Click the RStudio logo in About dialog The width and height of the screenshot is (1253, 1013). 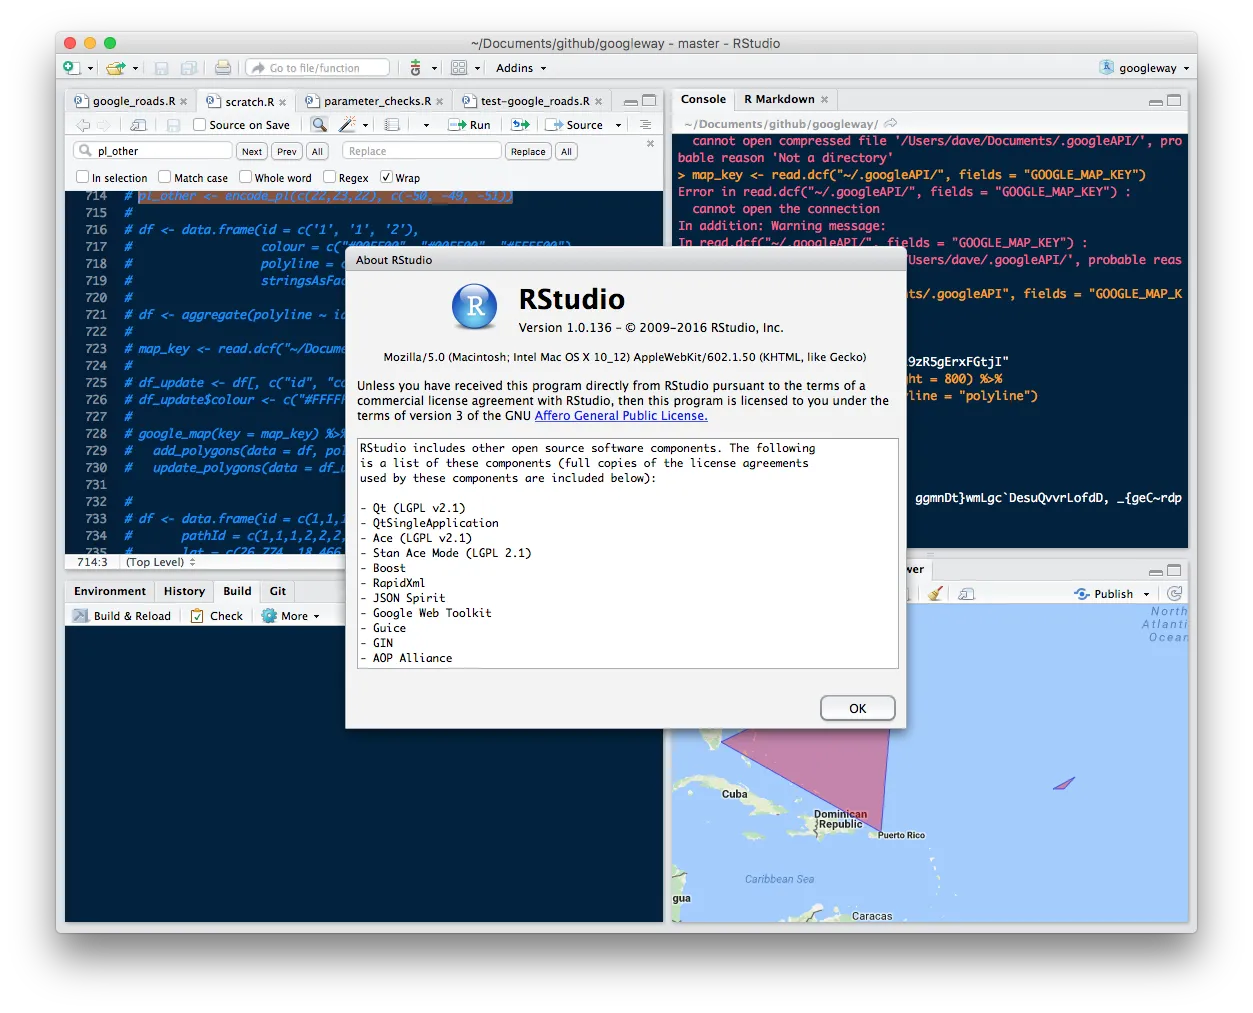point(475,307)
